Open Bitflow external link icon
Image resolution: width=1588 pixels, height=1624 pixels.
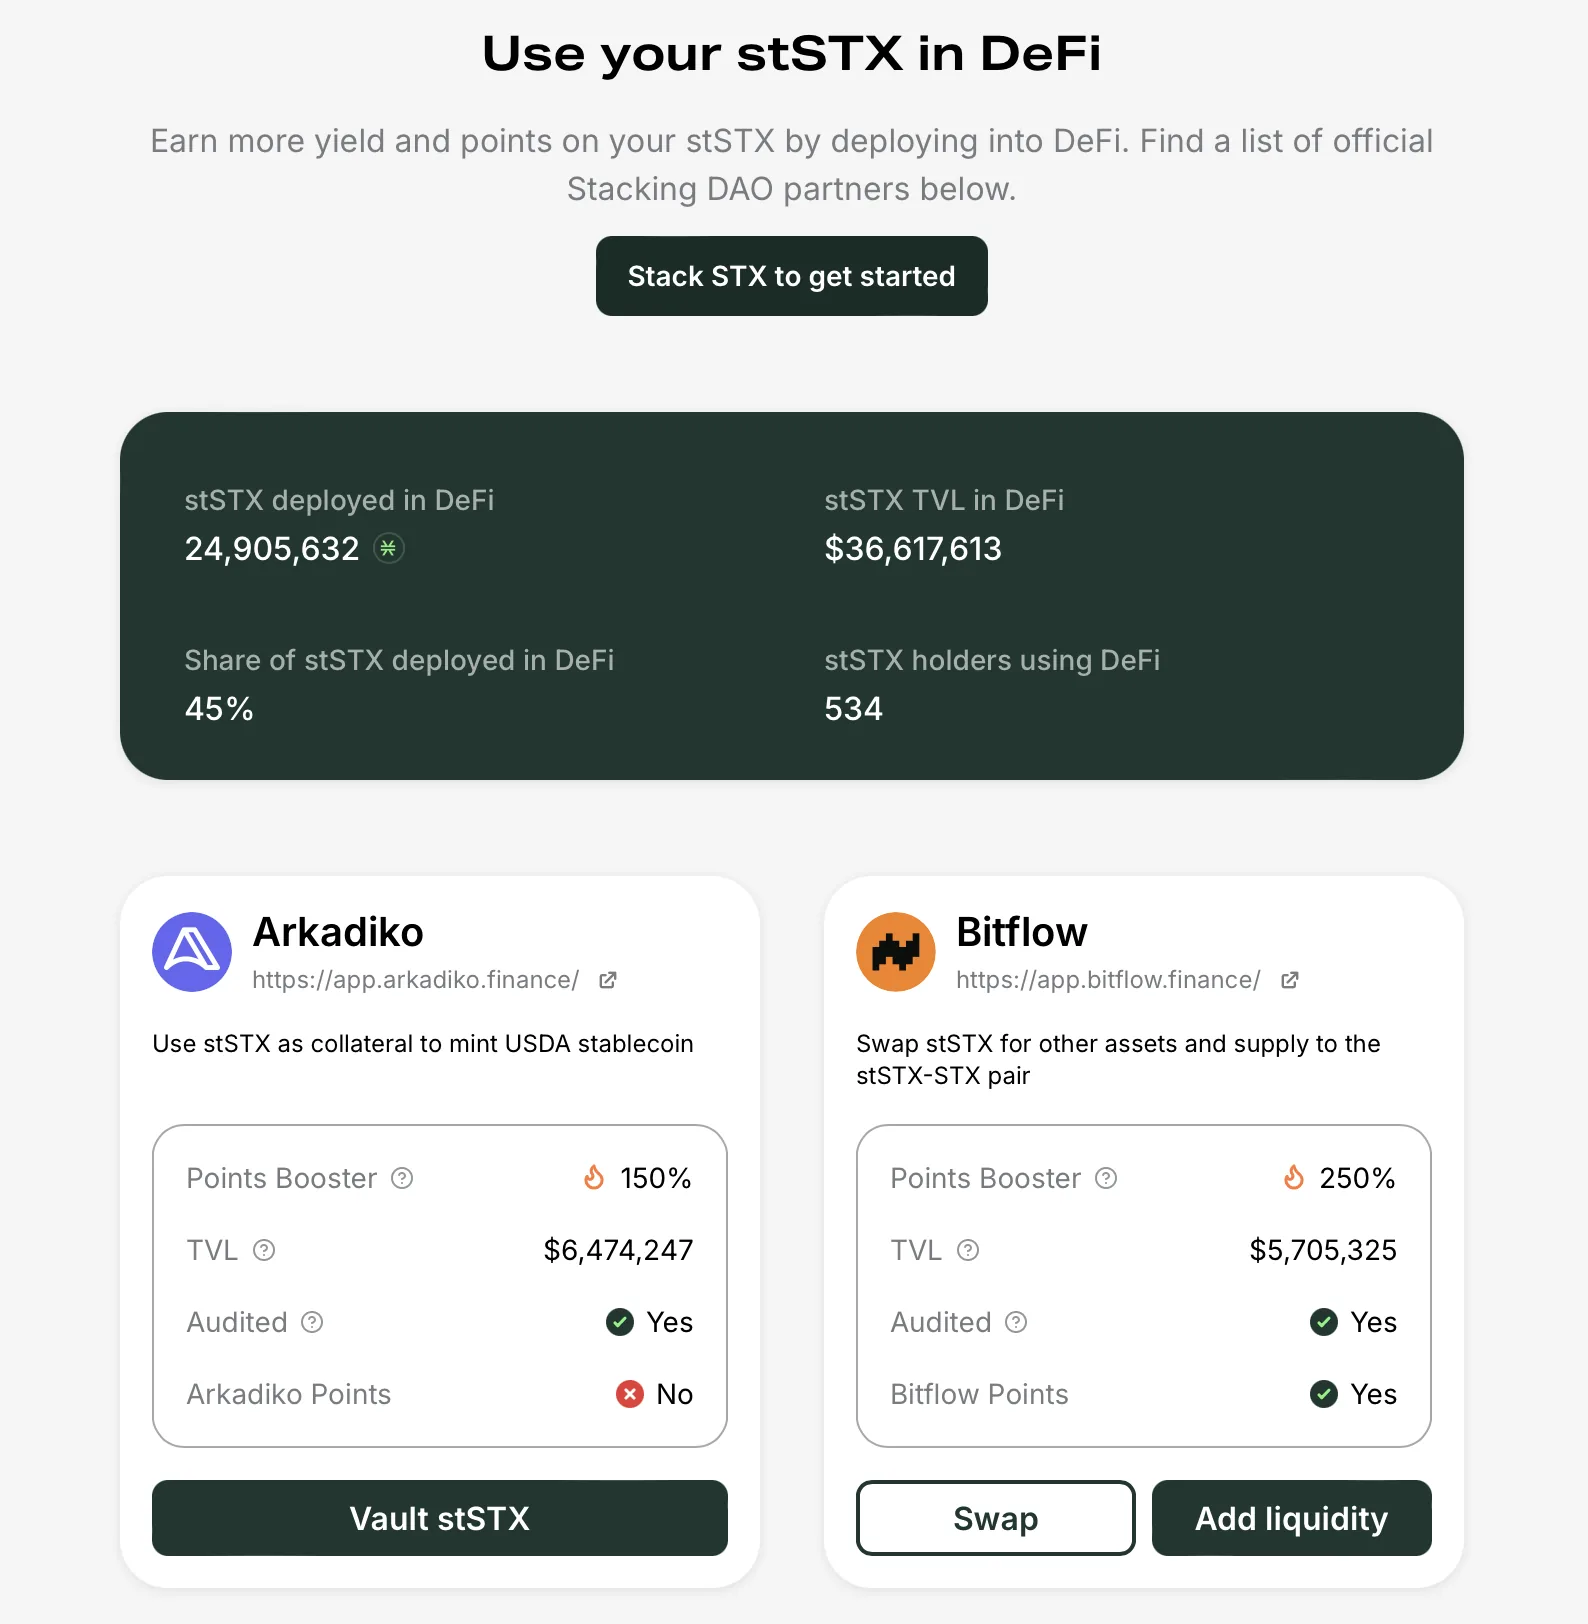pos(1290,980)
